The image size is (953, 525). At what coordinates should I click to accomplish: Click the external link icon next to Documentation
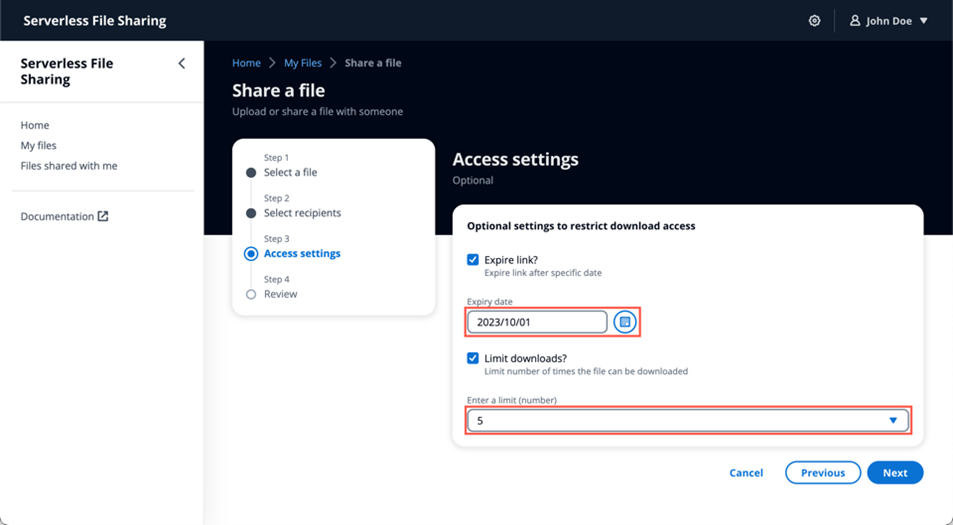(x=103, y=216)
